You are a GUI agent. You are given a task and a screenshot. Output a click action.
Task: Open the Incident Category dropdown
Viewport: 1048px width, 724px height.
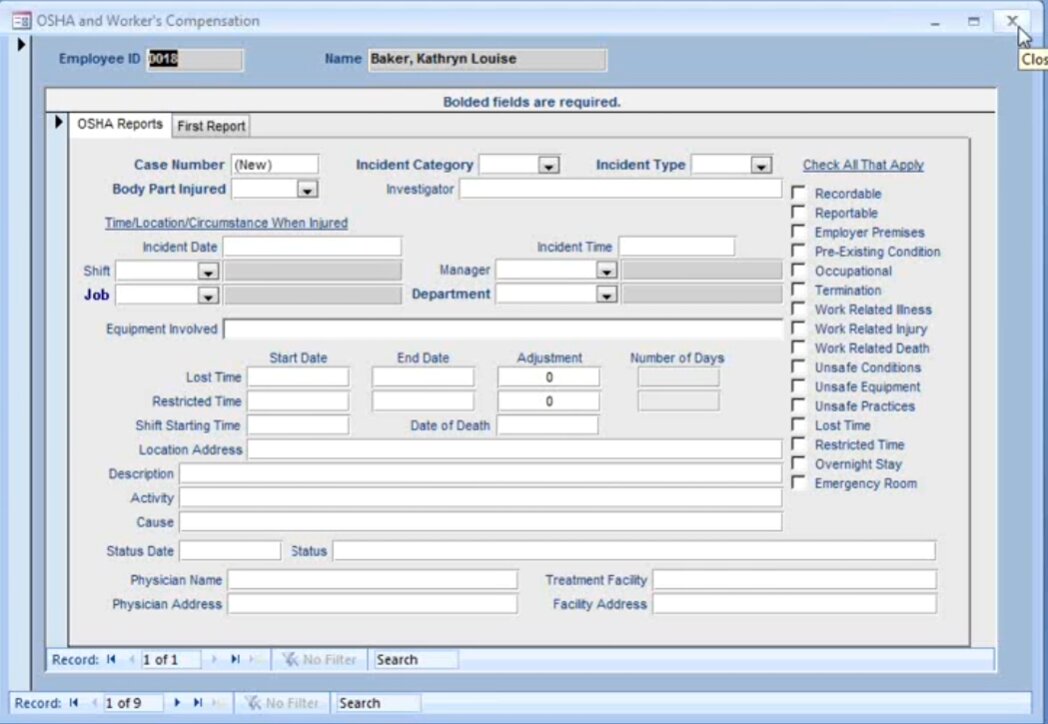click(548, 166)
